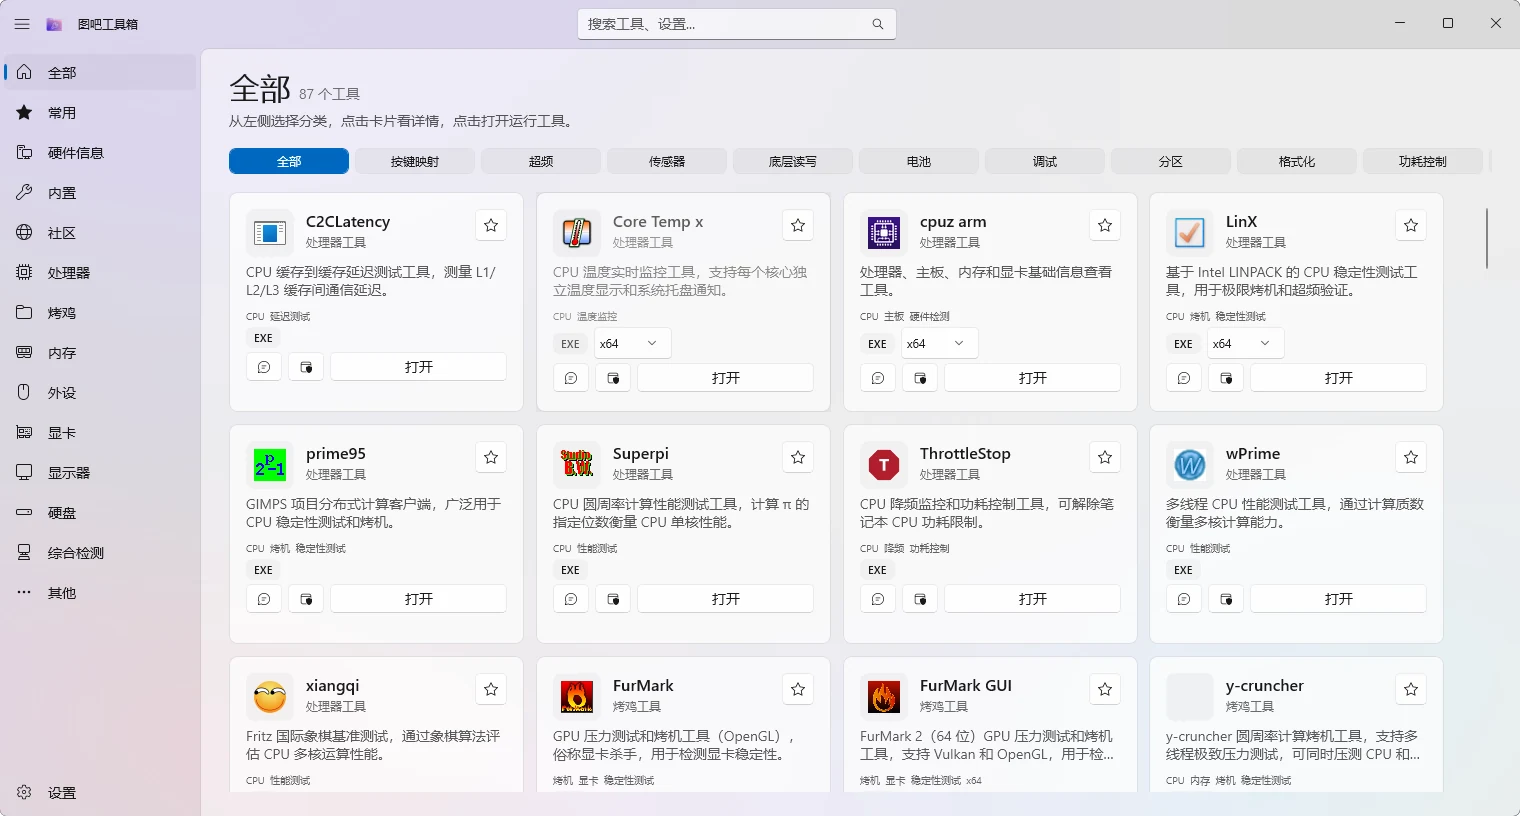This screenshot has width=1520, height=816.
Task: Select the 电池 filter tab
Action: pos(919,161)
